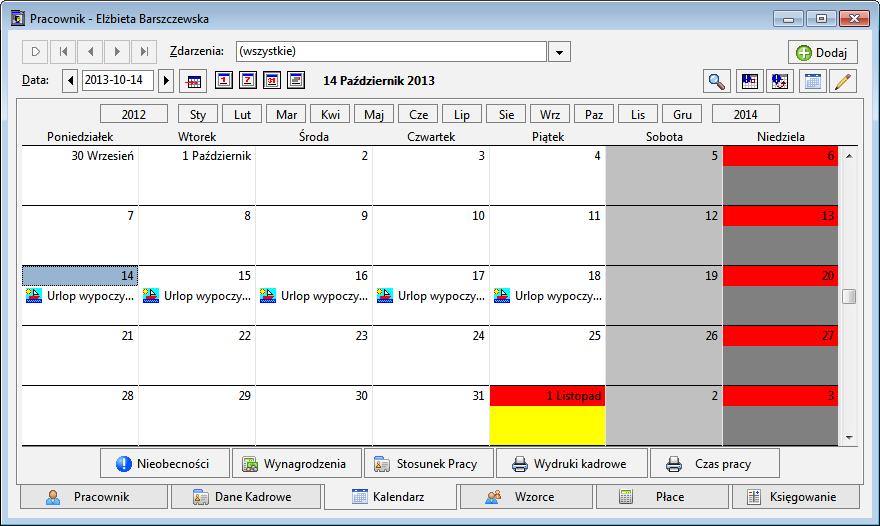Switch to week view icon '7'
This screenshot has width=880, height=526.
pos(248,80)
